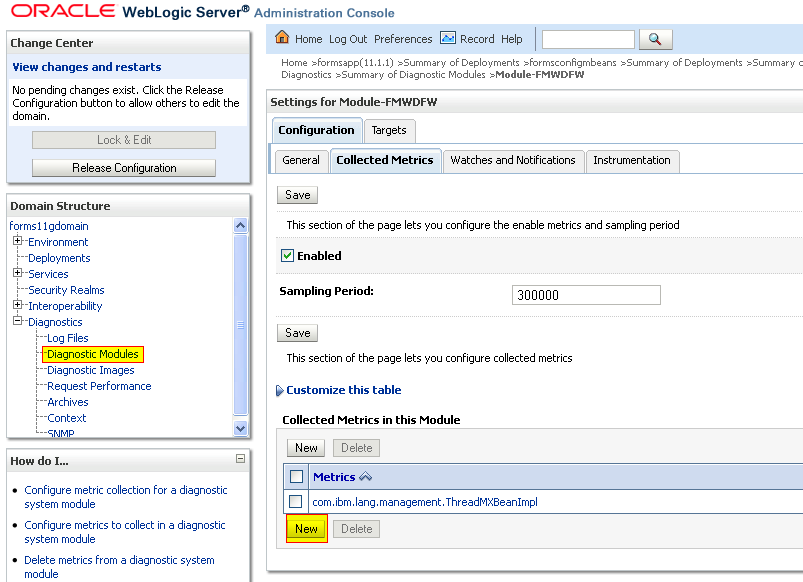803x582 pixels.
Task: Toggle the Enabled checkbox
Action: pos(287,256)
